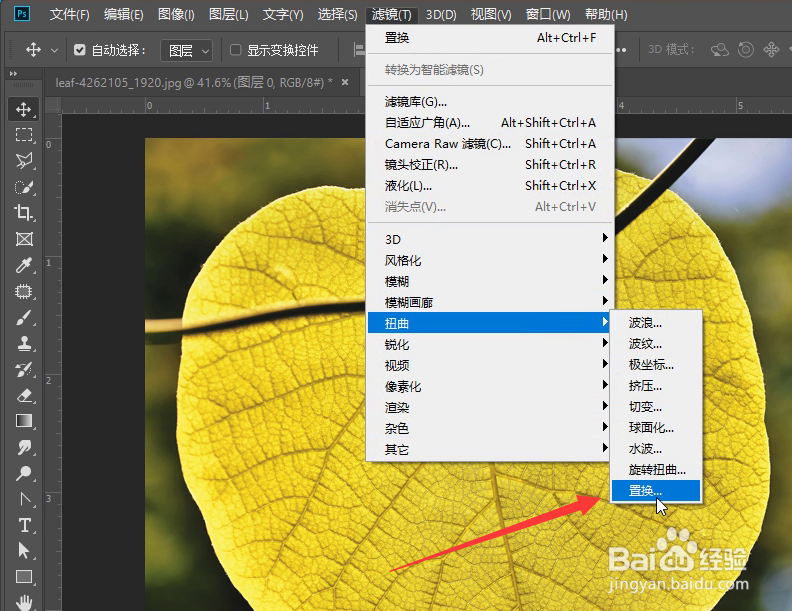Select the History Brush tool
The image size is (792, 611).
(23, 370)
